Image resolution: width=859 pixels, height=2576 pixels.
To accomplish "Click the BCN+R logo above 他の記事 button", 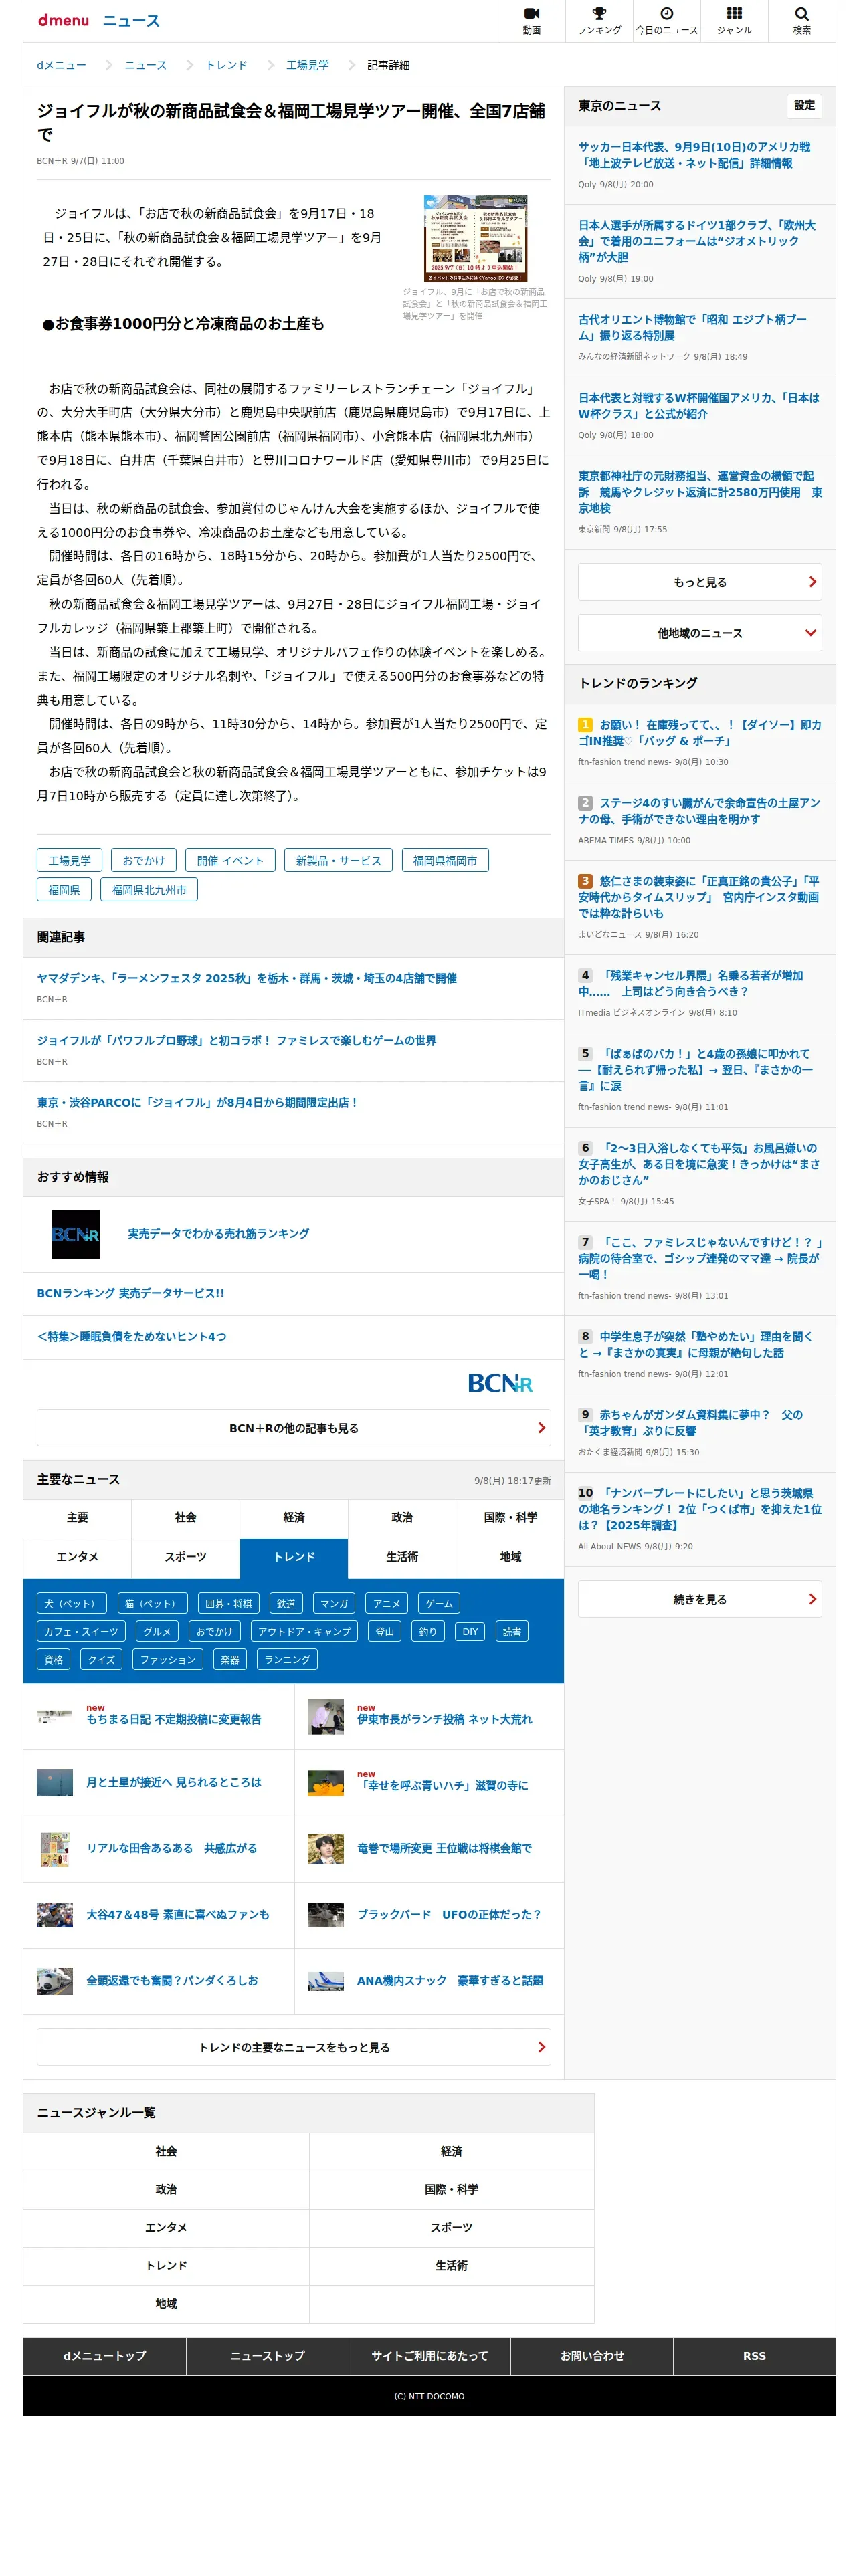I will pyautogui.click(x=500, y=1383).
